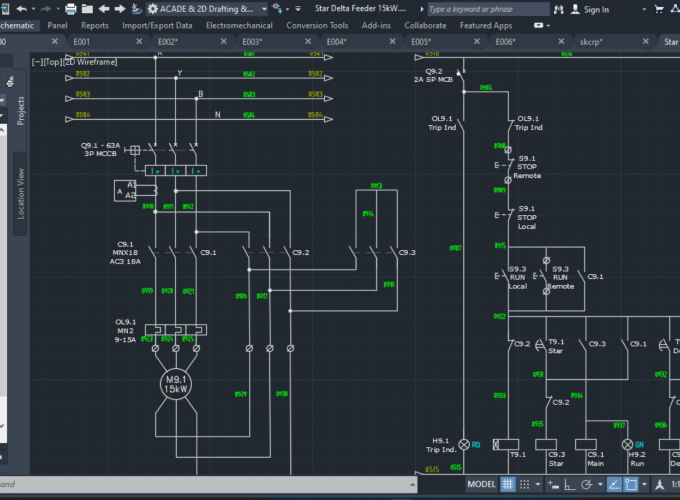Screen dimensions: 680x500
Task: Click in the command line input
Action: point(204,484)
